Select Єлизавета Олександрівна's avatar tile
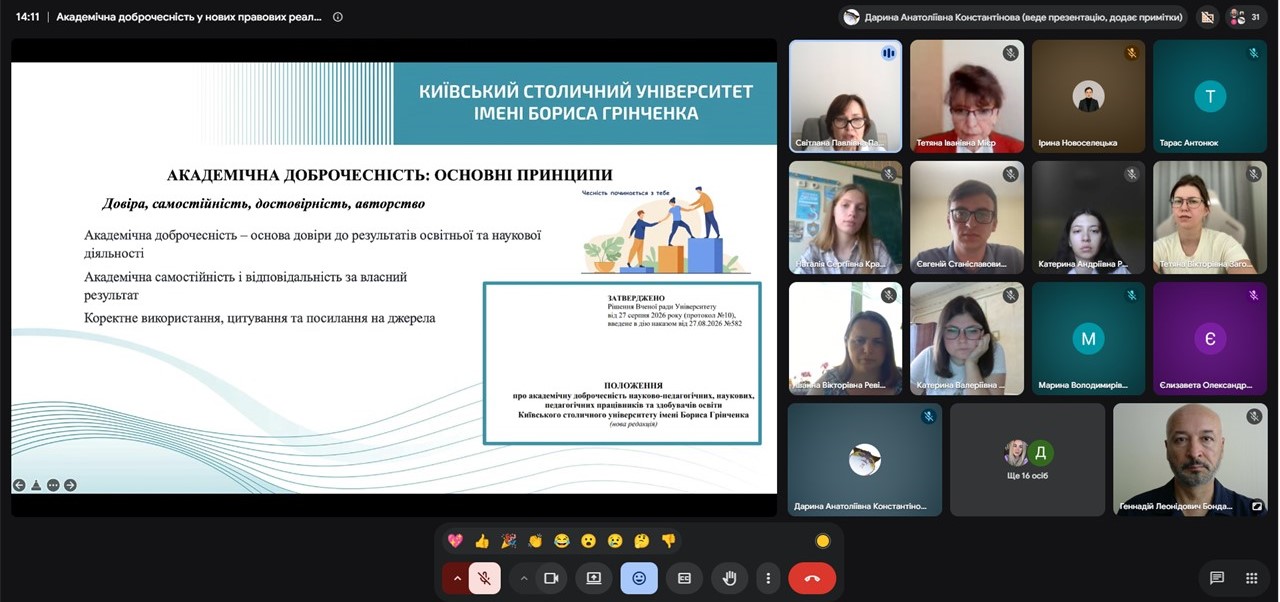 pos(1210,338)
